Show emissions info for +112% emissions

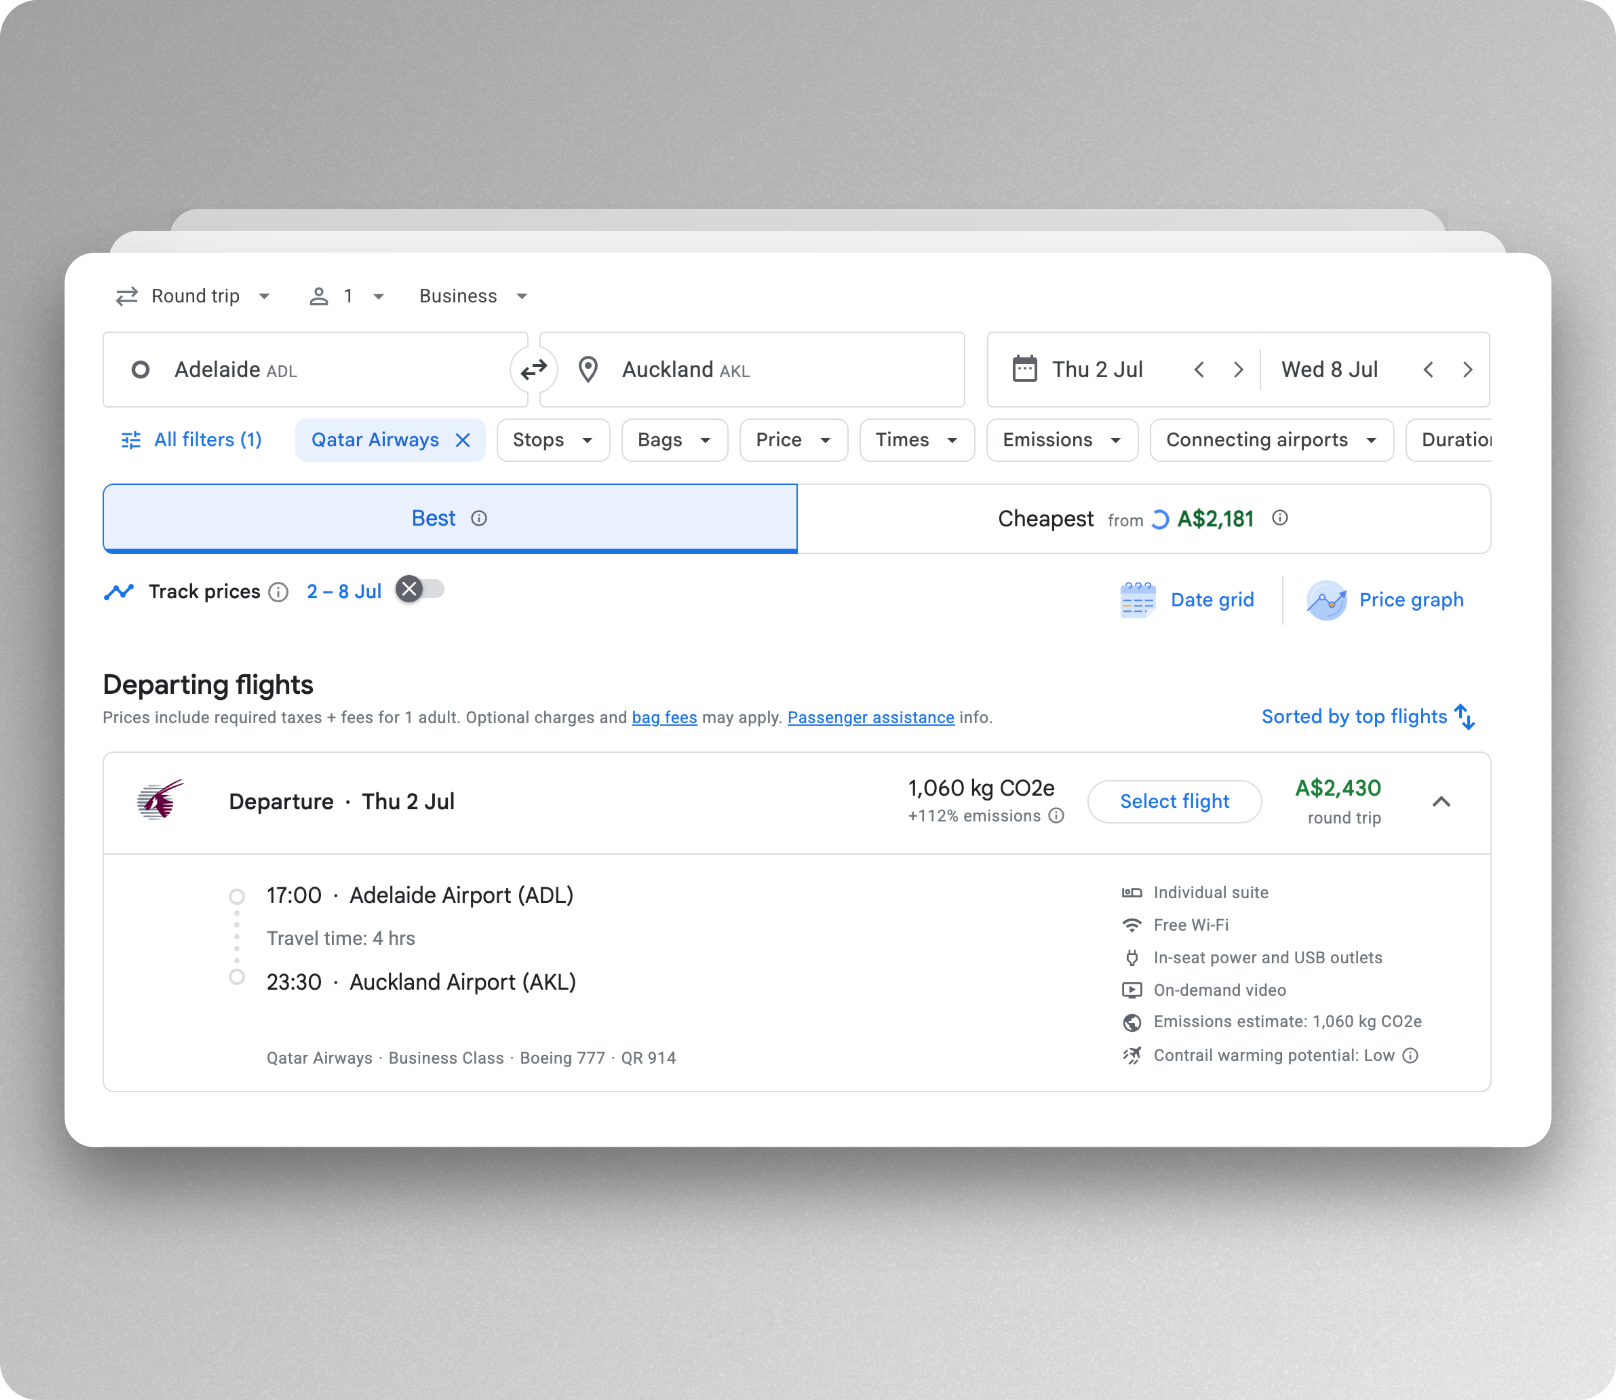tap(1056, 816)
